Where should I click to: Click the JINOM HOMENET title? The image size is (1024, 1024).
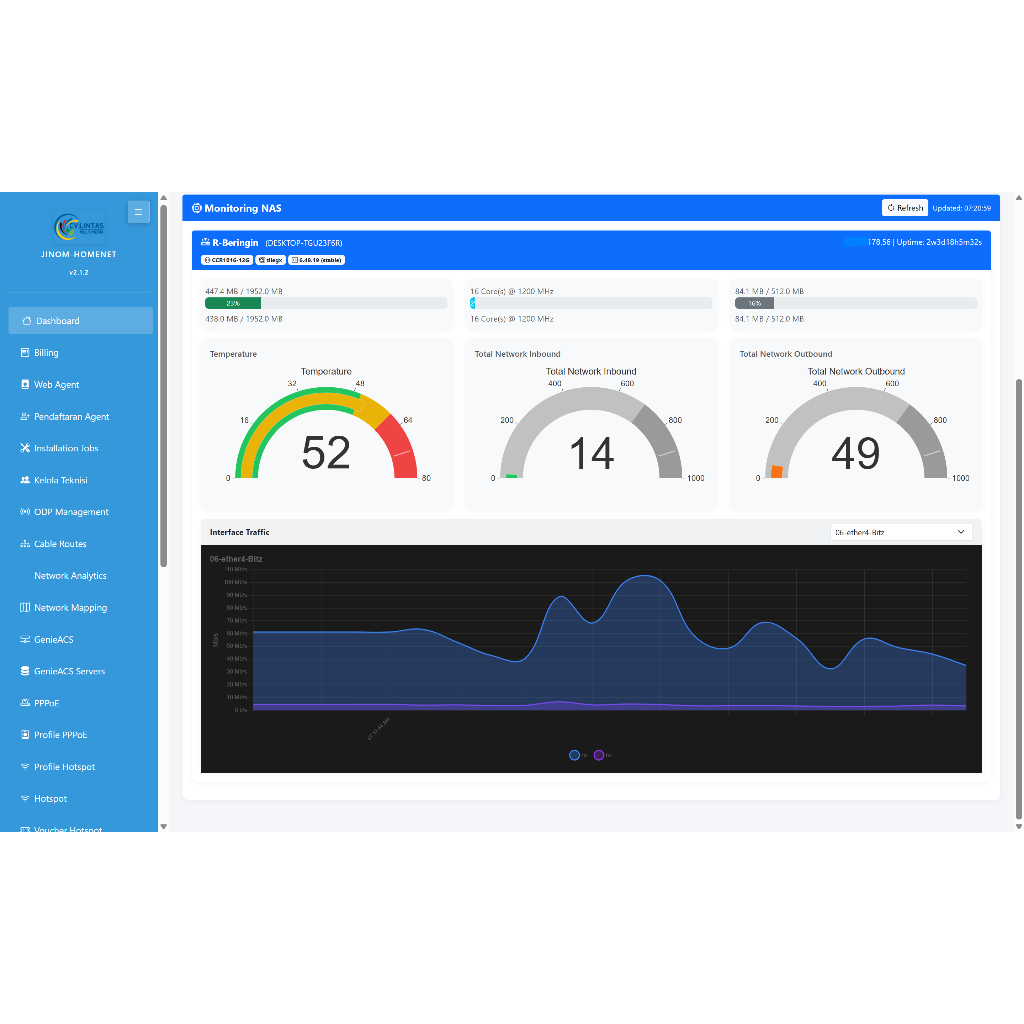(x=79, y=254)
